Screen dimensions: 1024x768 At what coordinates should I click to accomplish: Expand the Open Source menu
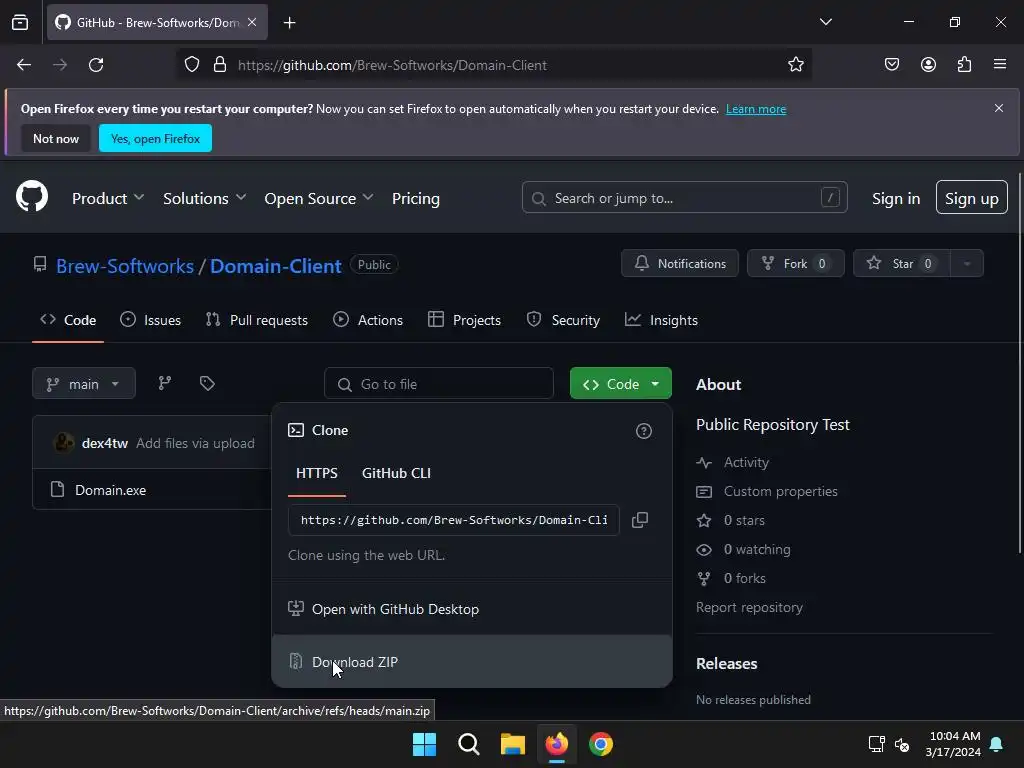point(319,198)
